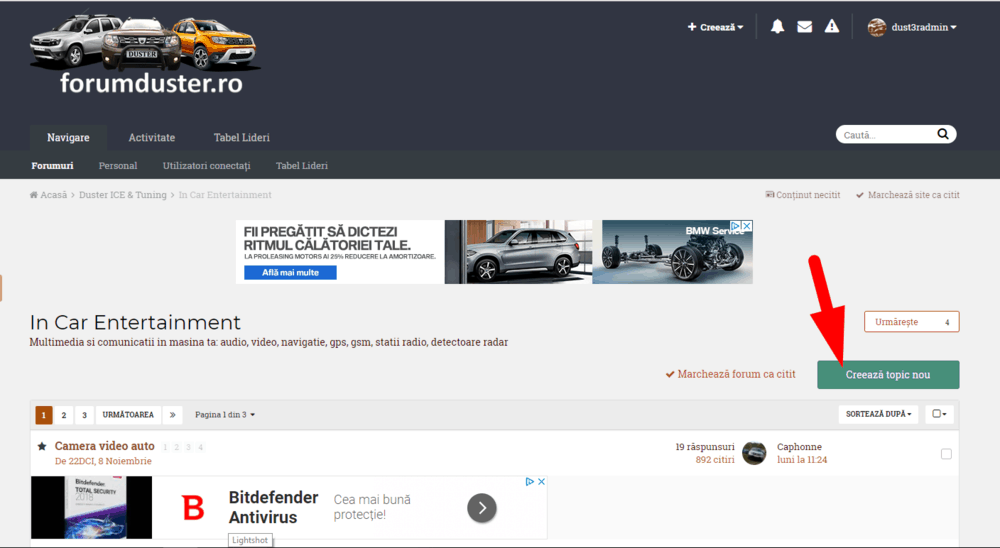Click the search magnifying glass icon
The width and height of the screenshot is (1000, 548).
942,134
